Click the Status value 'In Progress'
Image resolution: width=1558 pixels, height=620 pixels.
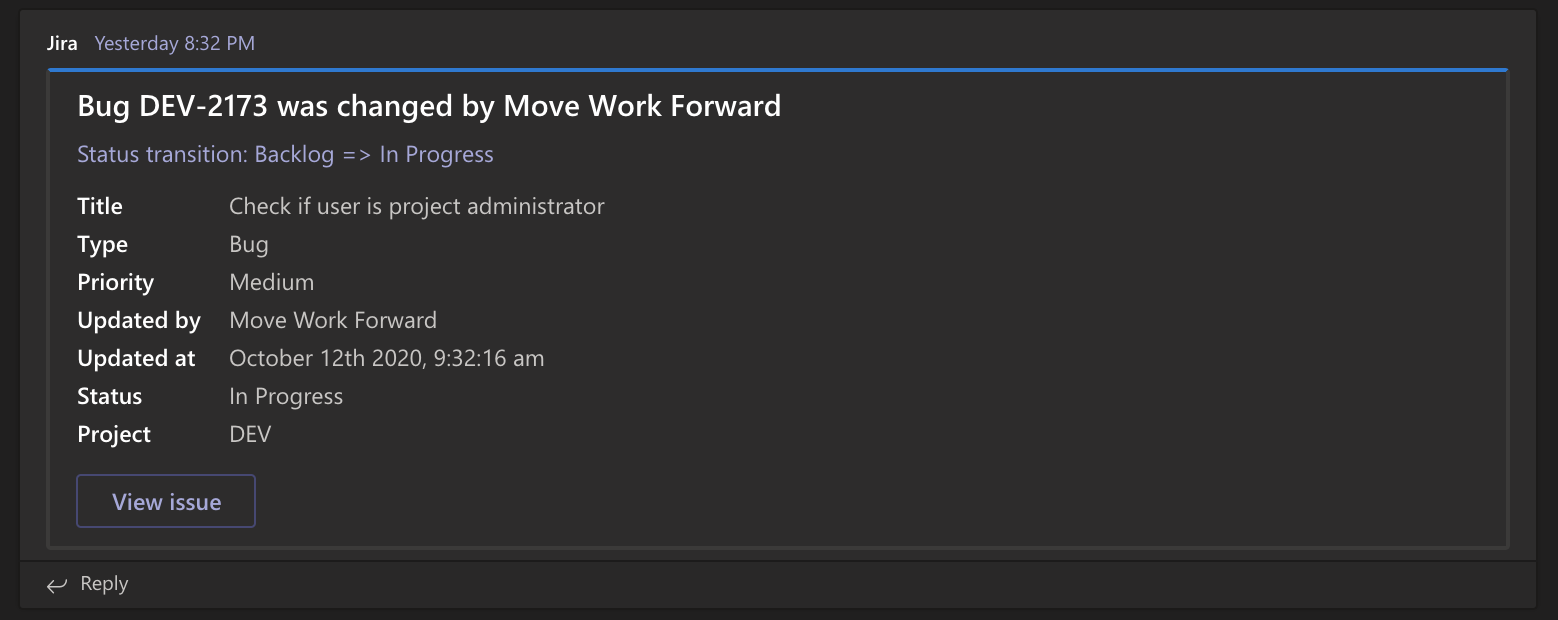[286, 396]
